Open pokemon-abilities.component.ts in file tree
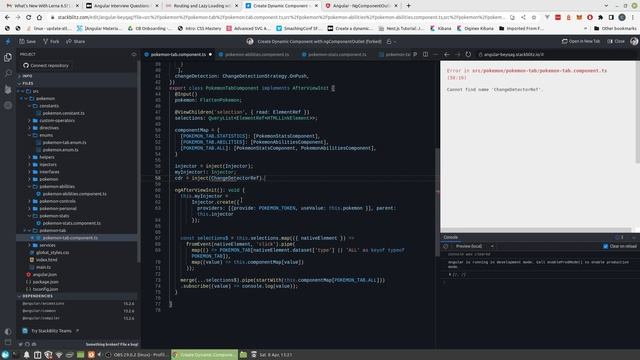This screenshot has height=360, width=640. pyautogui.click(x=71, y=194)
